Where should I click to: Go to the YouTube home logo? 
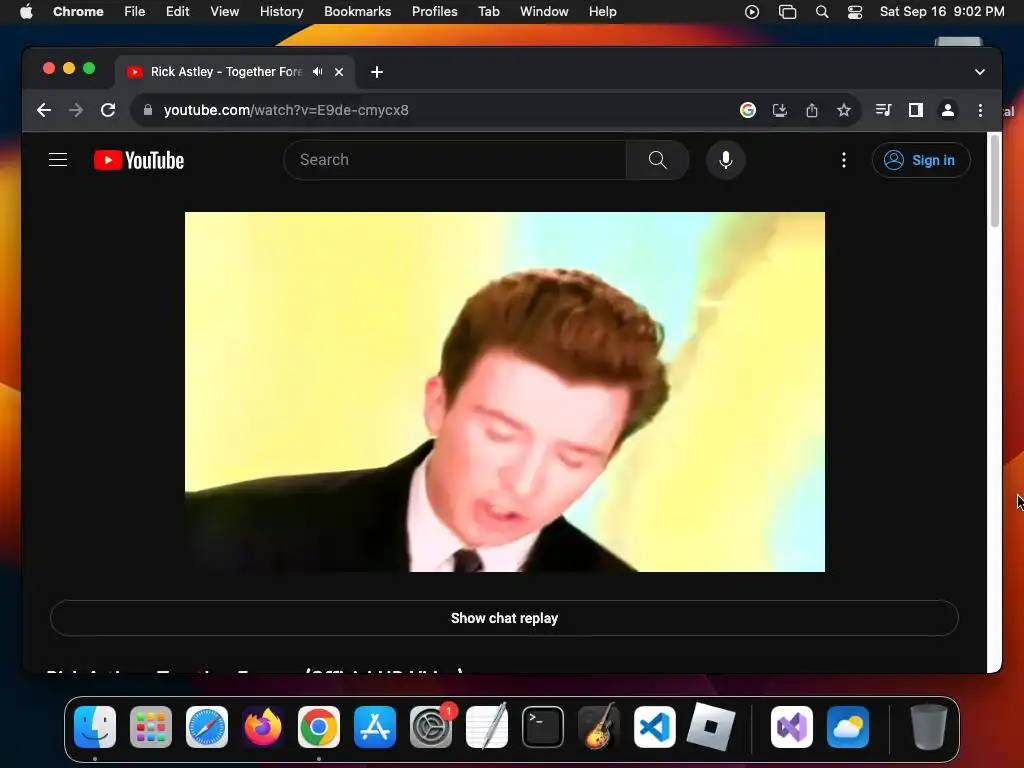tap(139, 160)
